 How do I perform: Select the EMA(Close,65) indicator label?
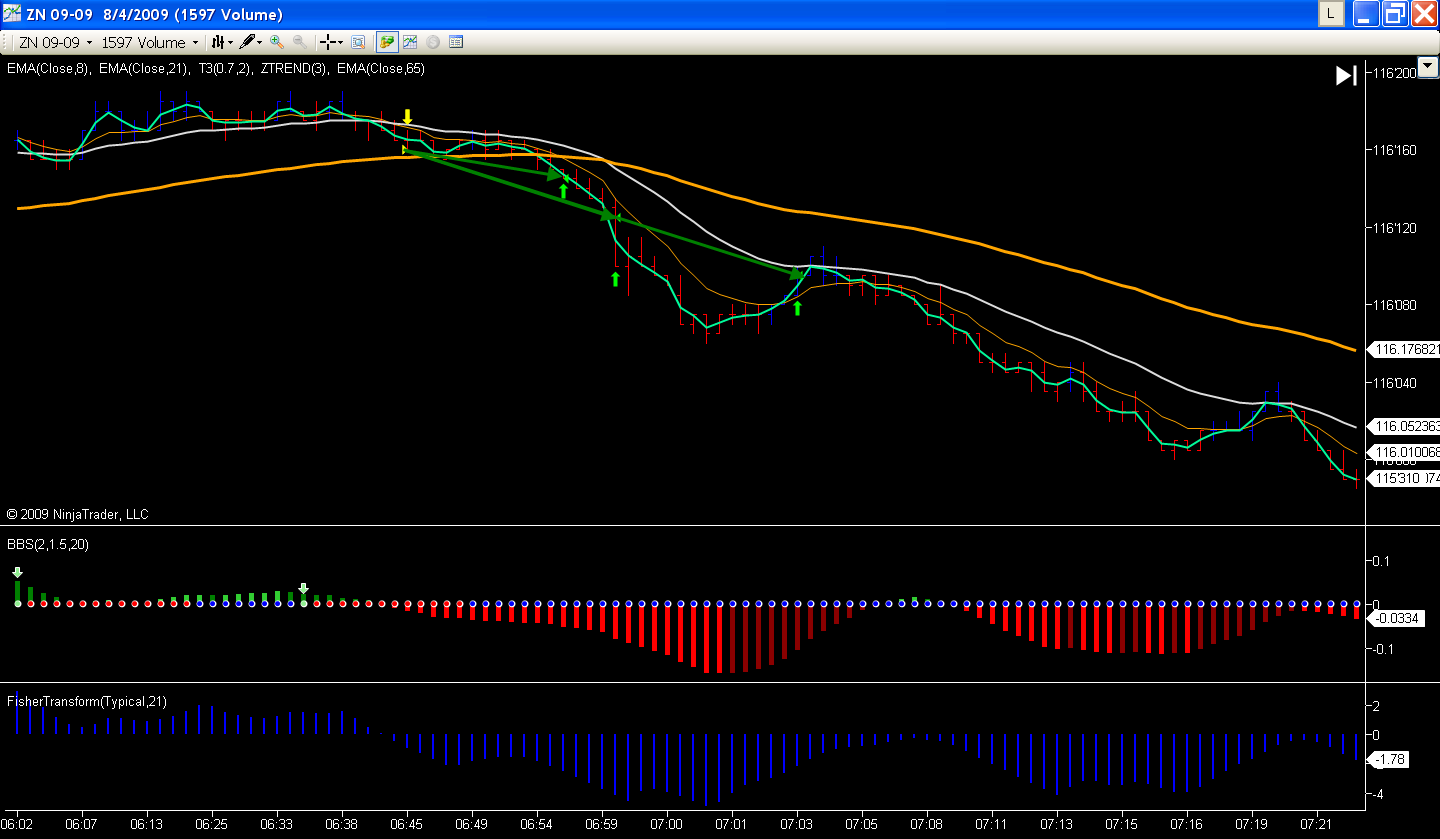381,68
